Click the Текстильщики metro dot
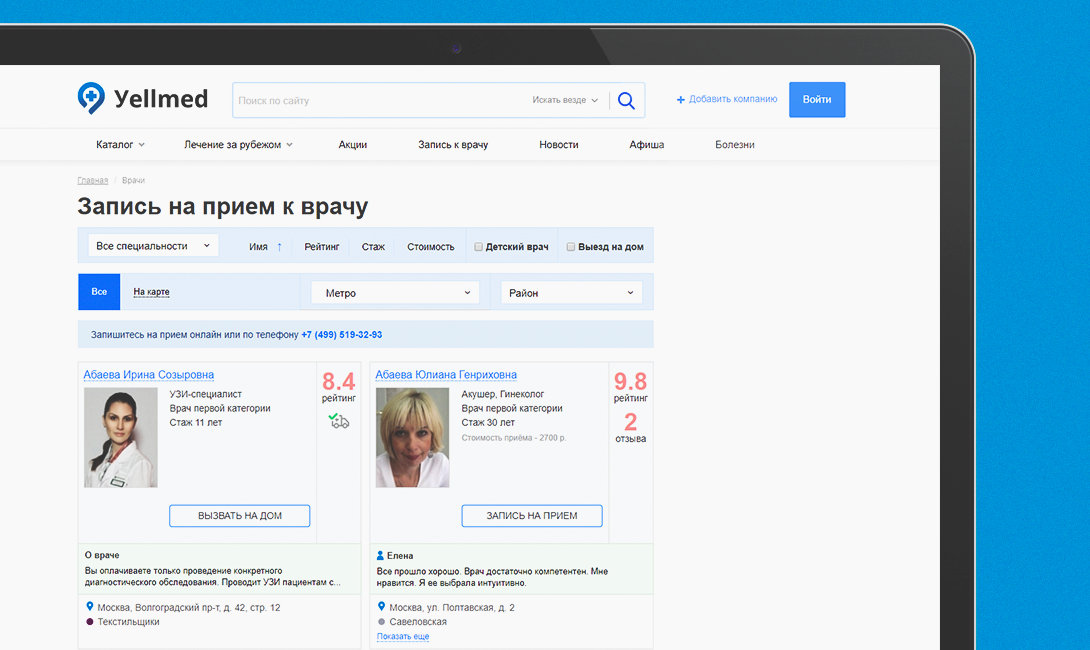 (90, 621)
